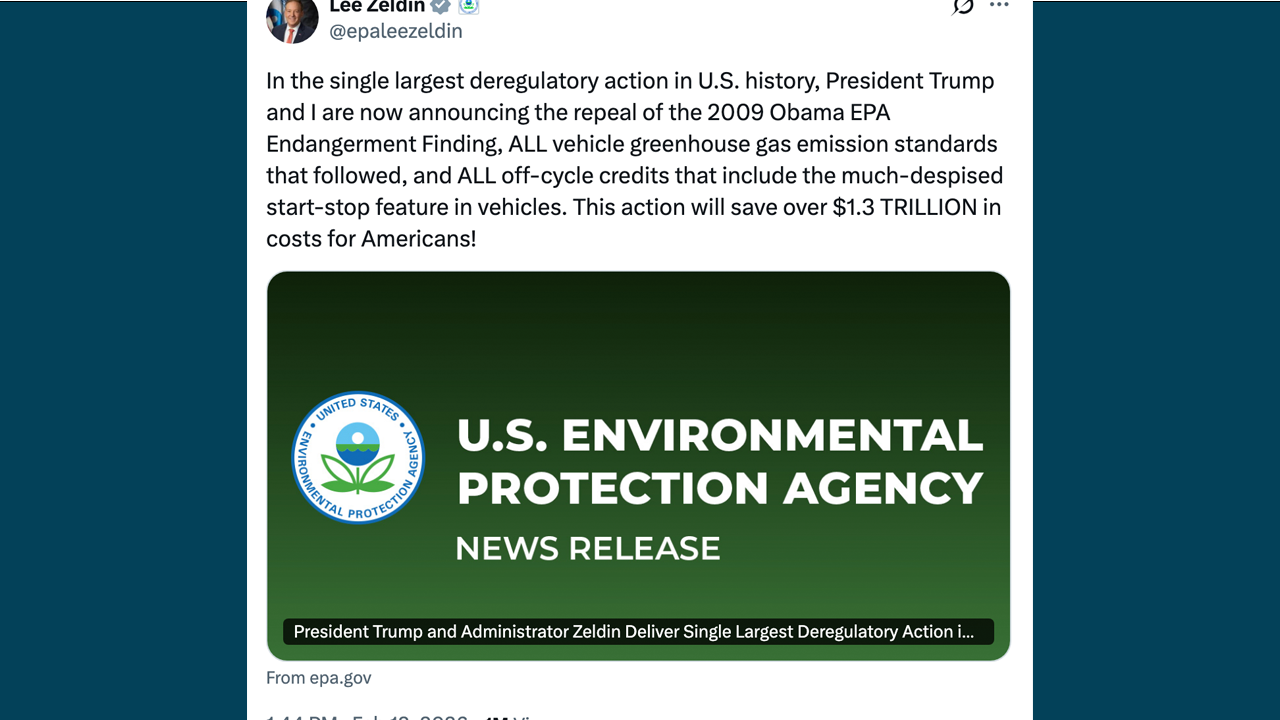Click the verified checkmark beside Lee Zeldin
Image resolution: width=1280 pixels, height=720 pixels.
[x=438, y=5]
